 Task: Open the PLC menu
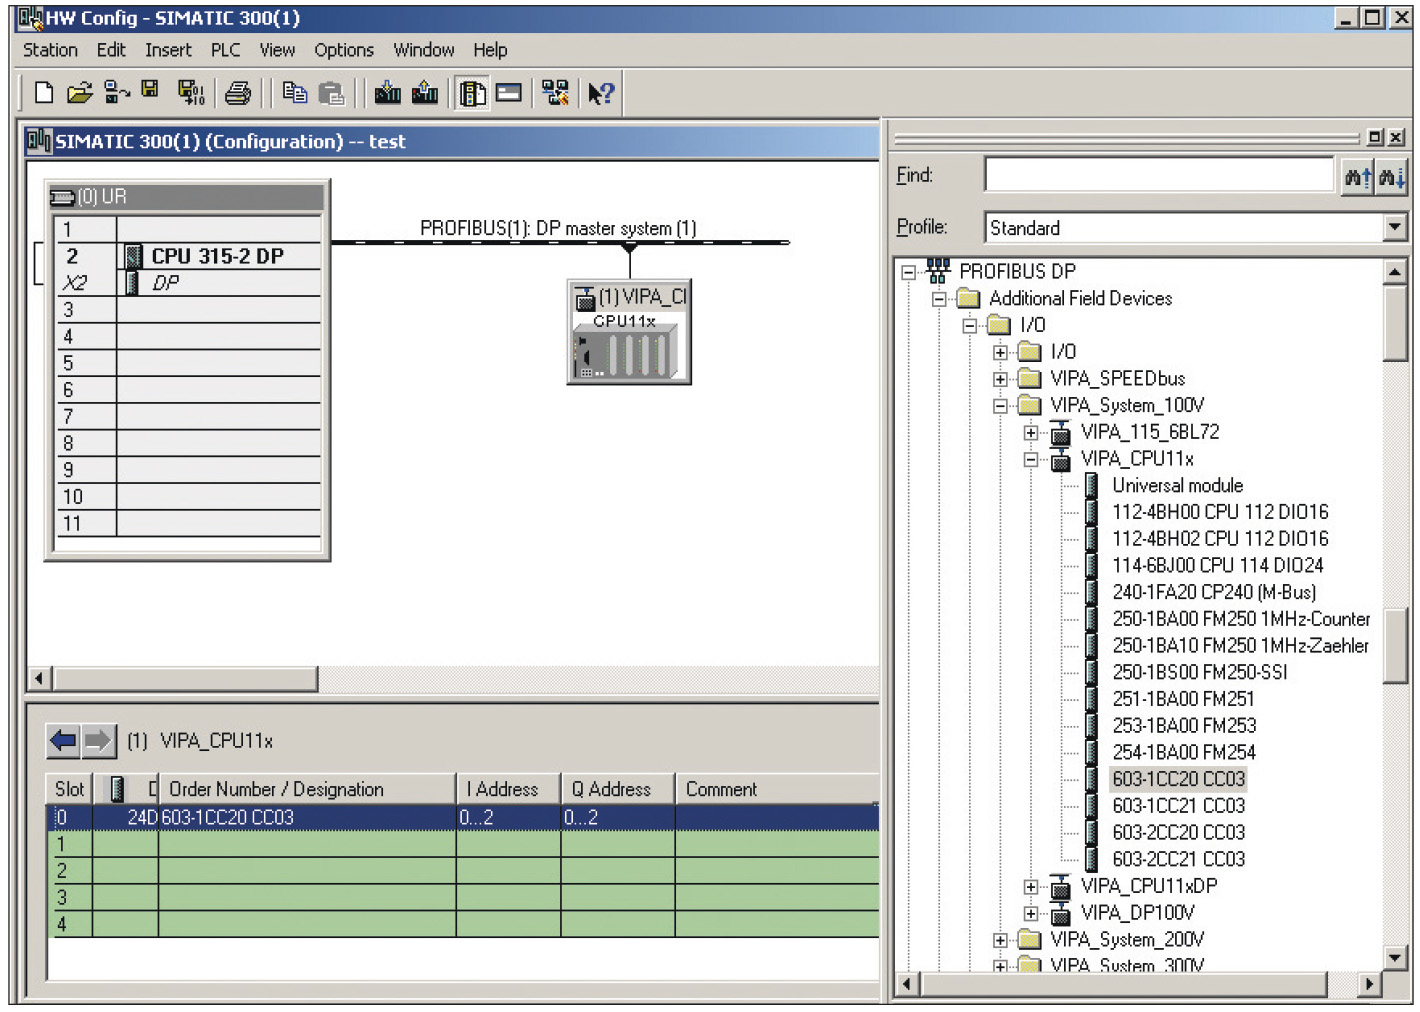click(225, 50)
